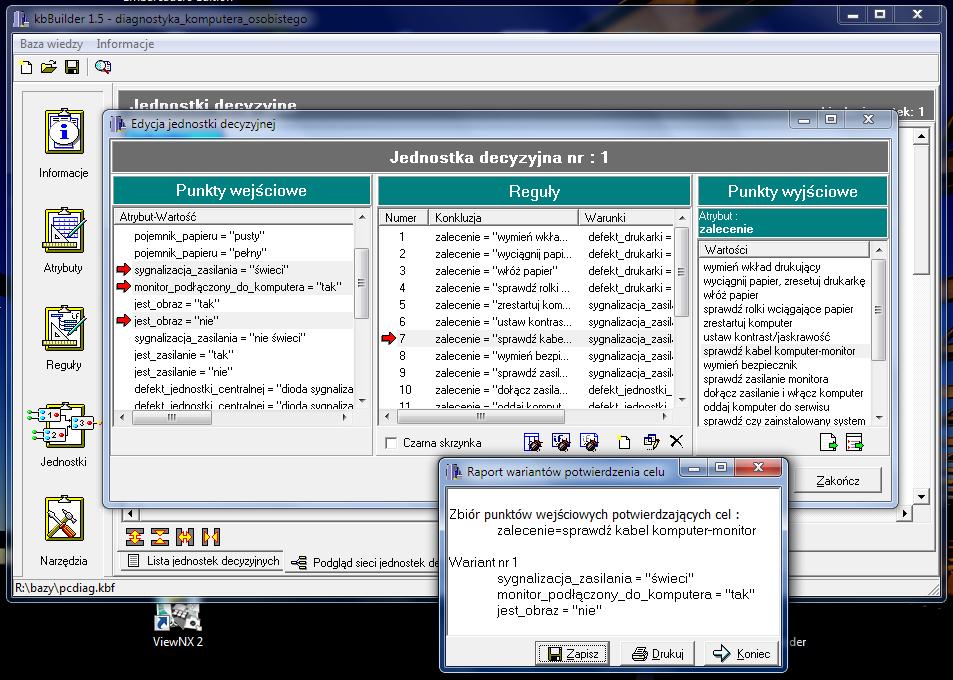Open the Informacje menu
Image resolution: width=953 pixels, height=680 pixels.
[125, 44]
